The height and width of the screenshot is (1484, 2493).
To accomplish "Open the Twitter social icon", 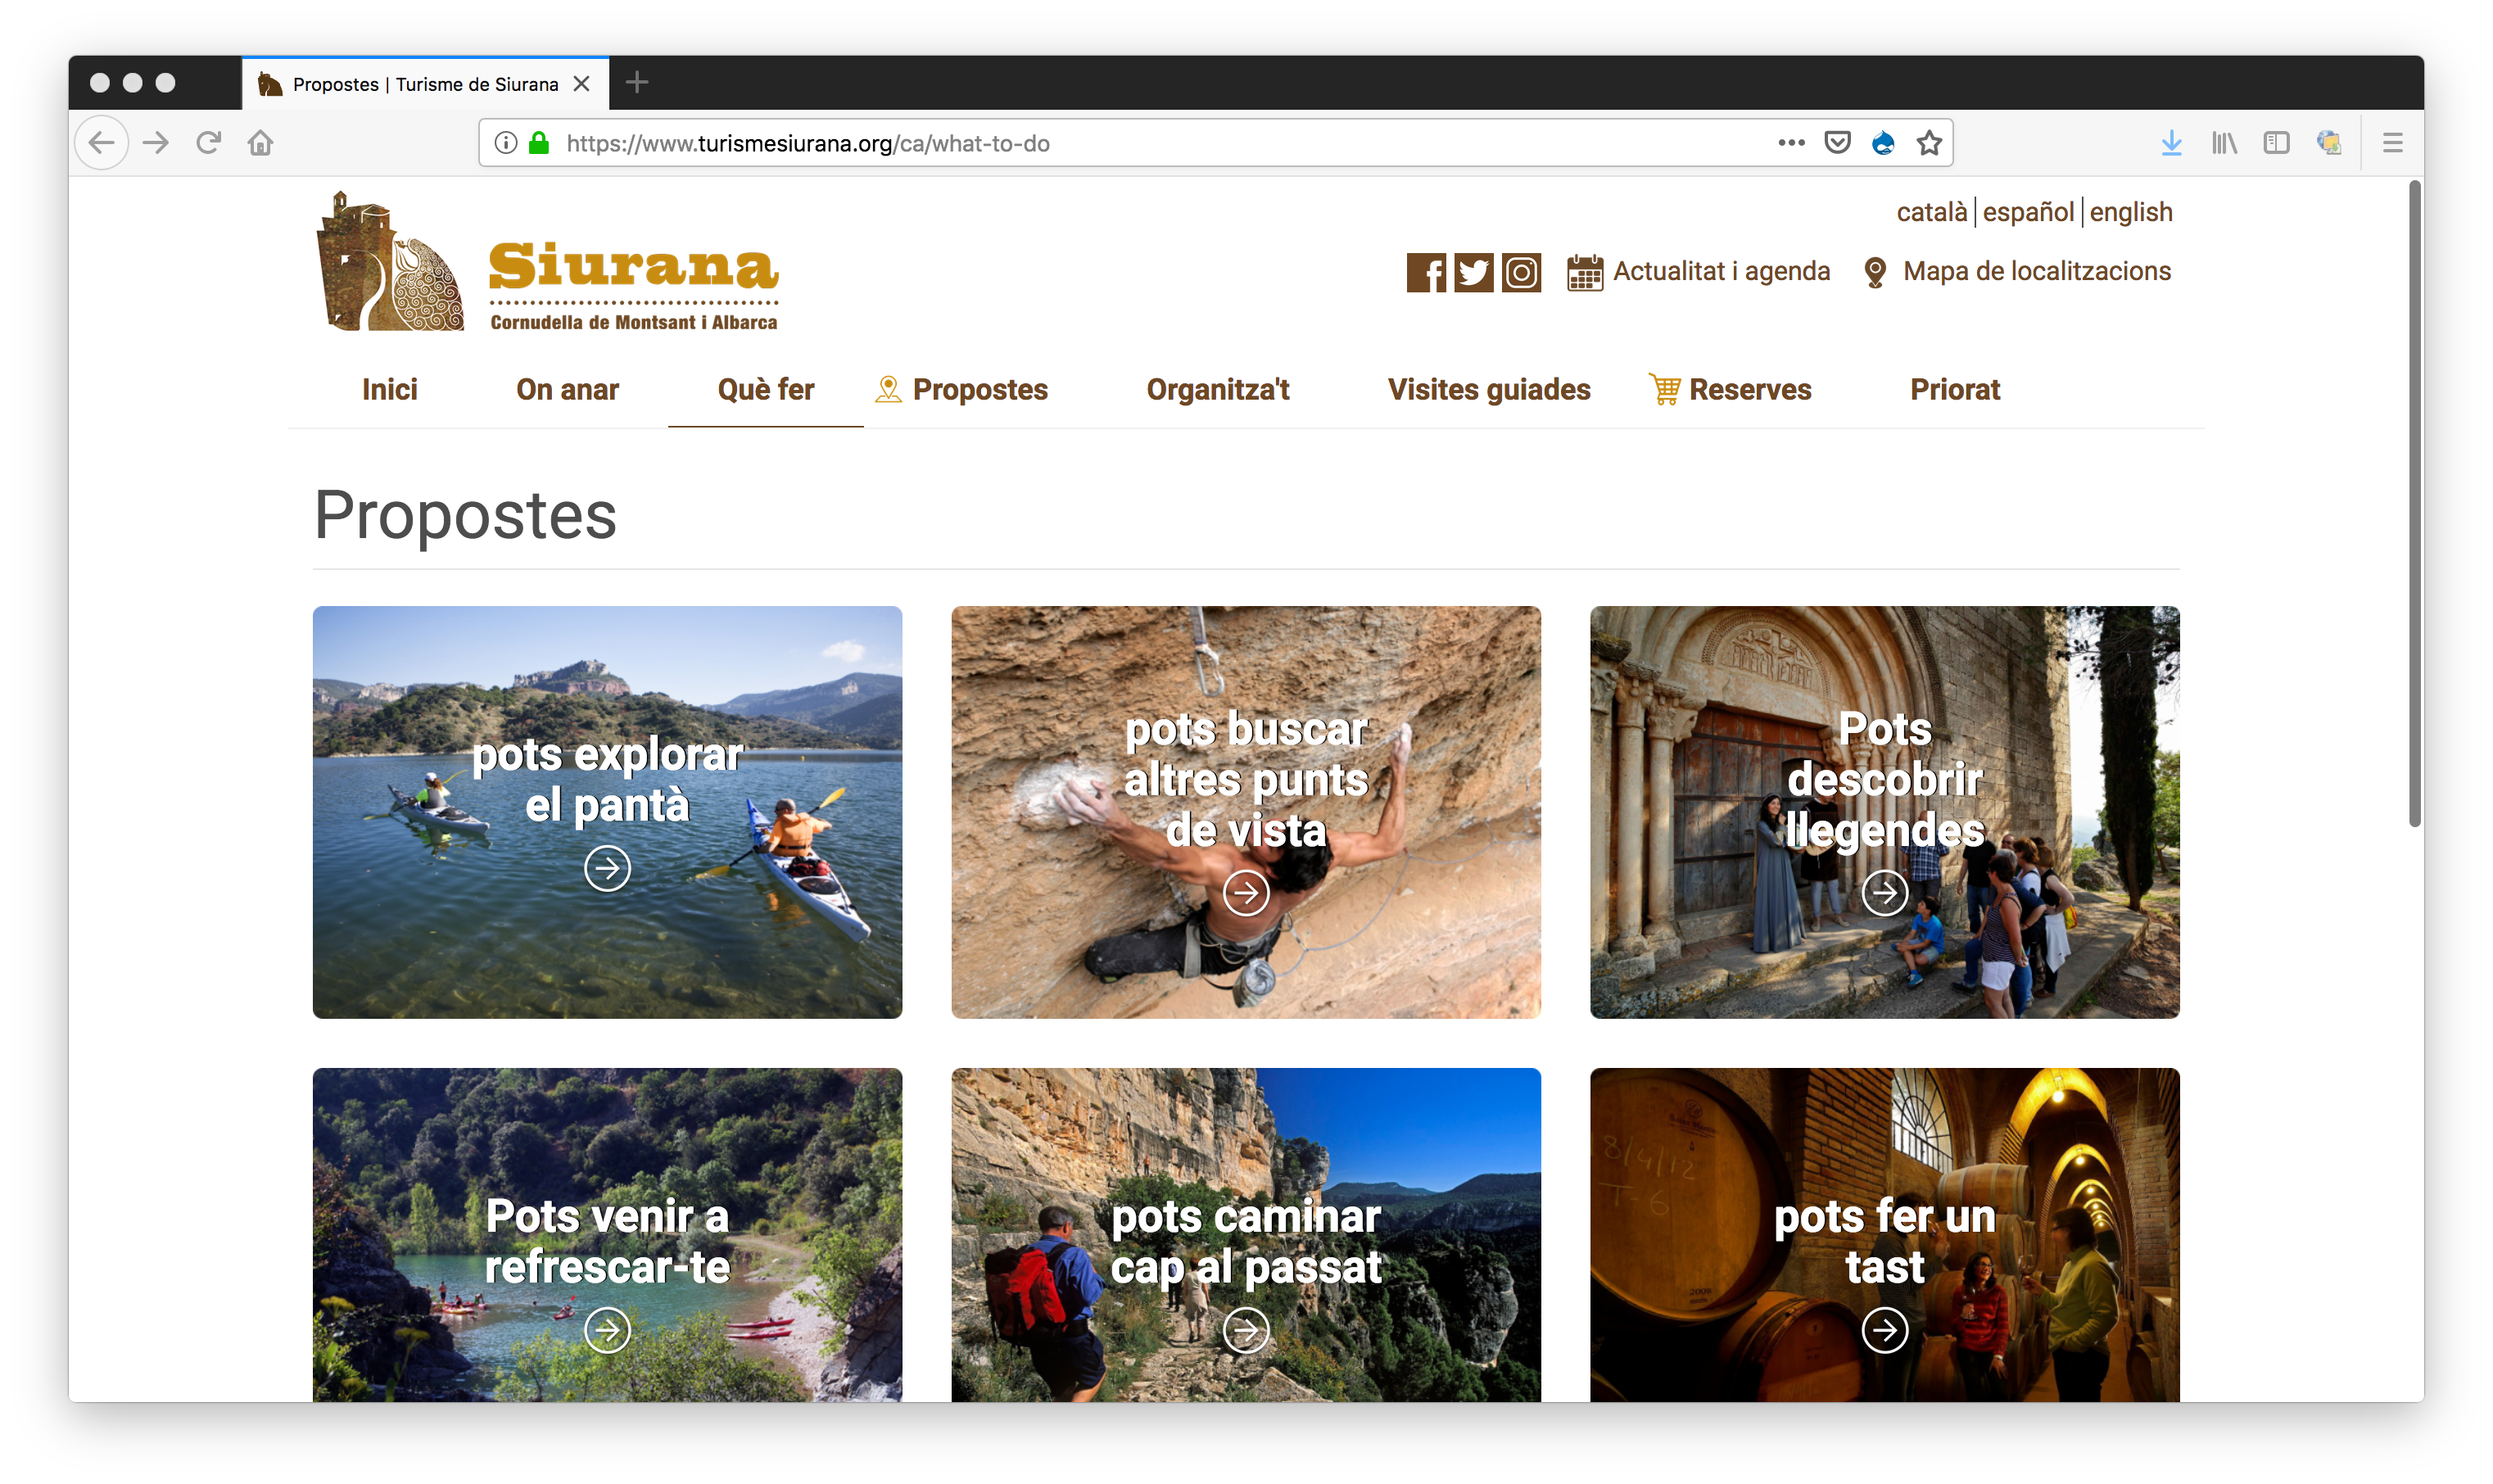I will (x=1473, y=272).
